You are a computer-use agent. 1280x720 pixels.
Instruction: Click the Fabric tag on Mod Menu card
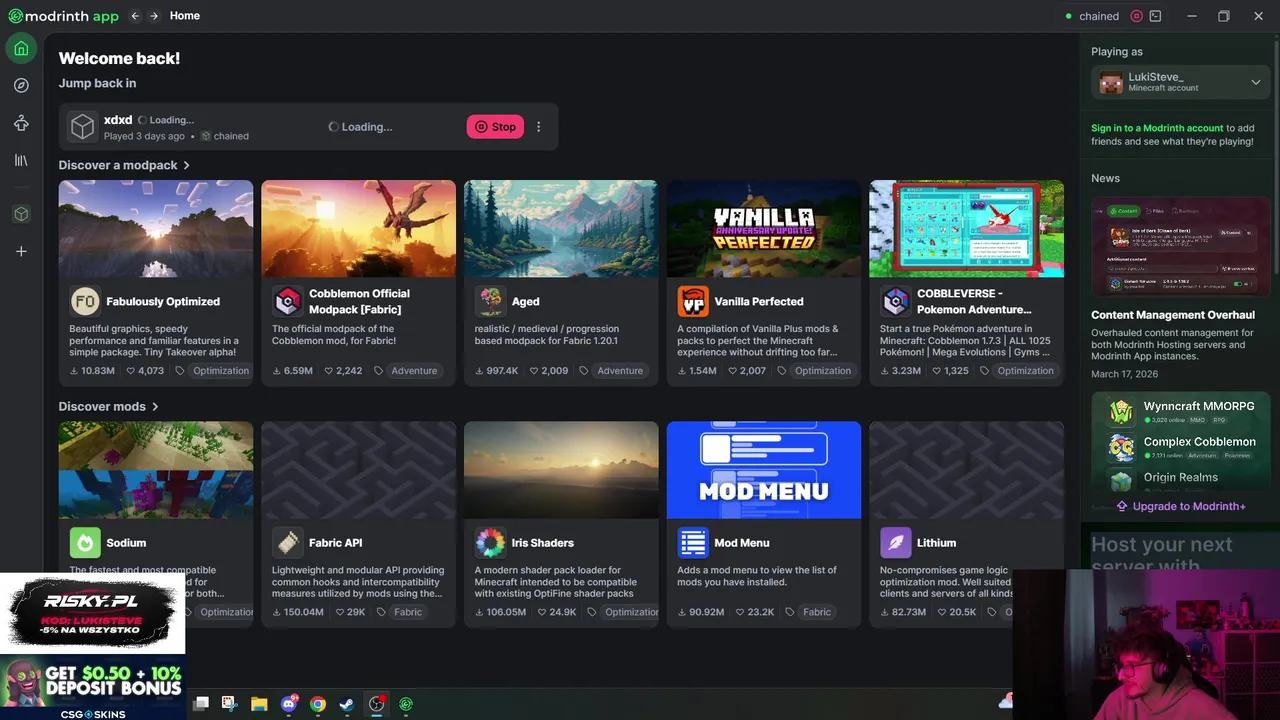coord(817,612)
